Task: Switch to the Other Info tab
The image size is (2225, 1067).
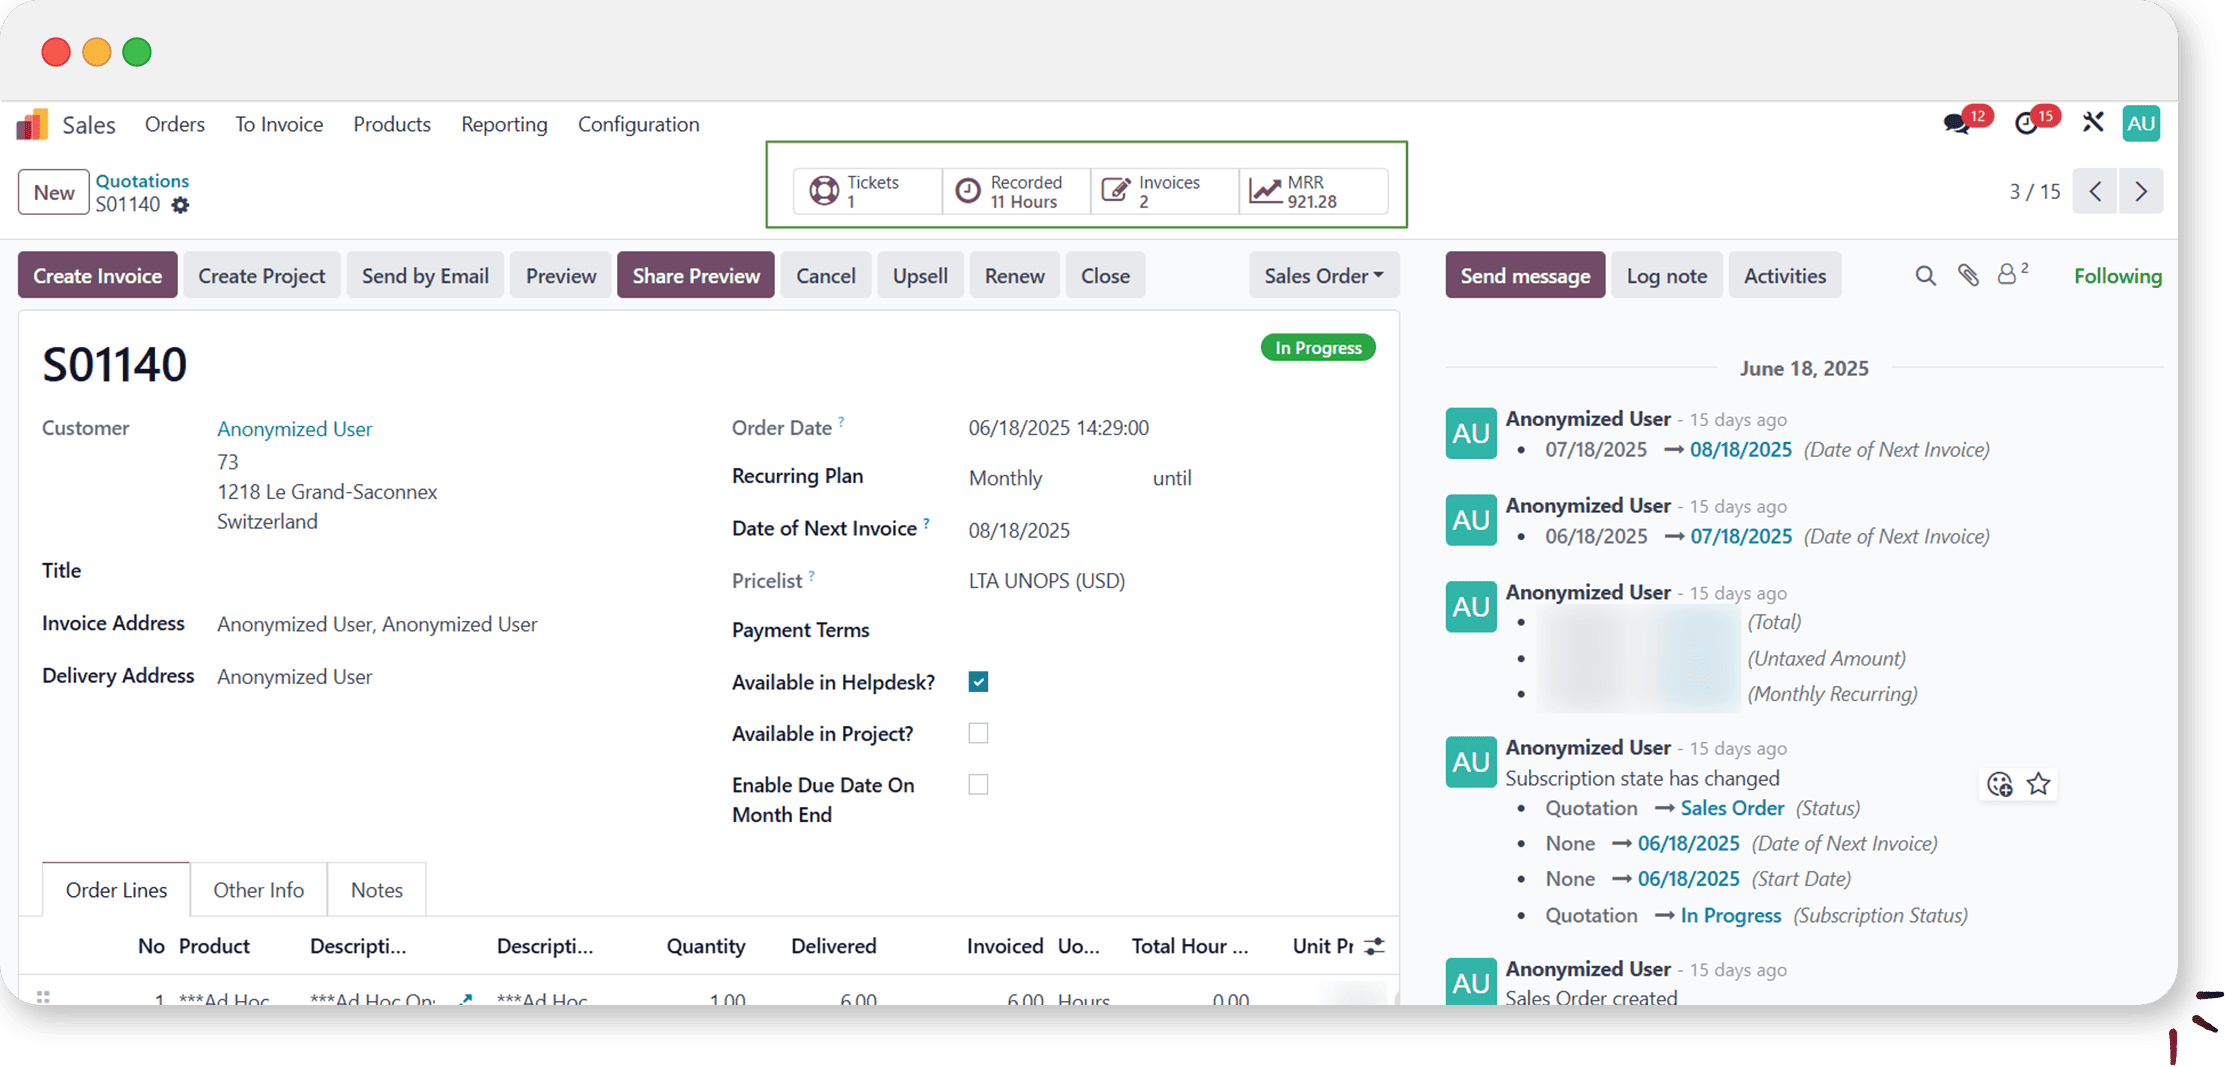Action: pos(258,890)
